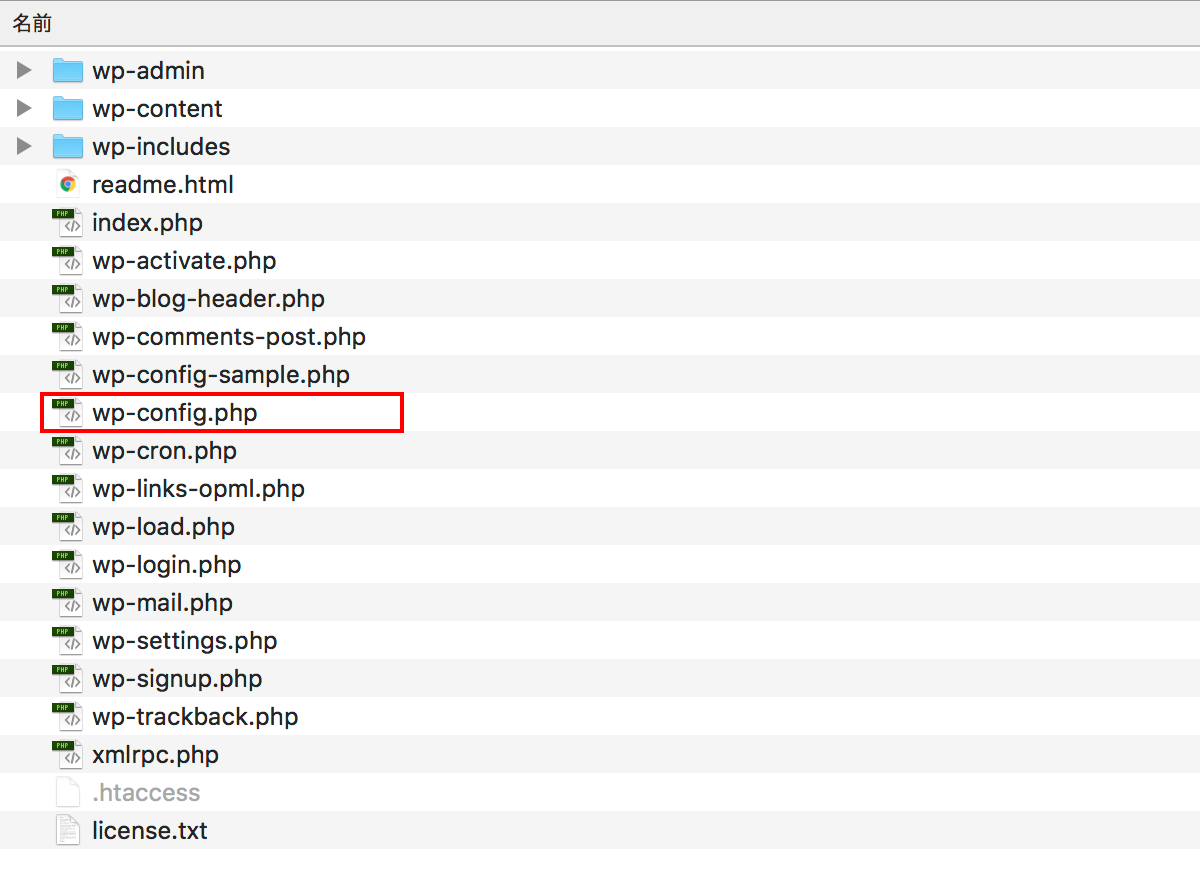Click the text document icon of license.txt
The height and width of the screenshot is (870, 1200).
tap(67, 830)
